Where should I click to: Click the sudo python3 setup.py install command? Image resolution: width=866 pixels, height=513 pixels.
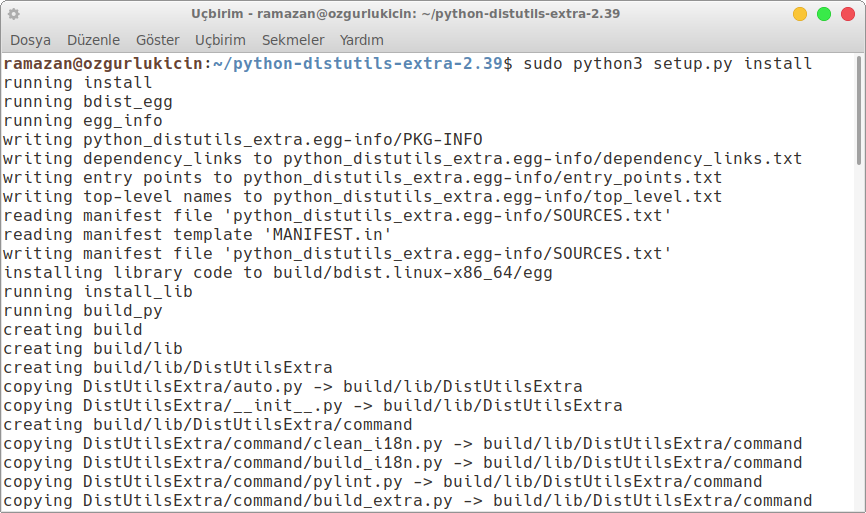[x=667, y=64]
